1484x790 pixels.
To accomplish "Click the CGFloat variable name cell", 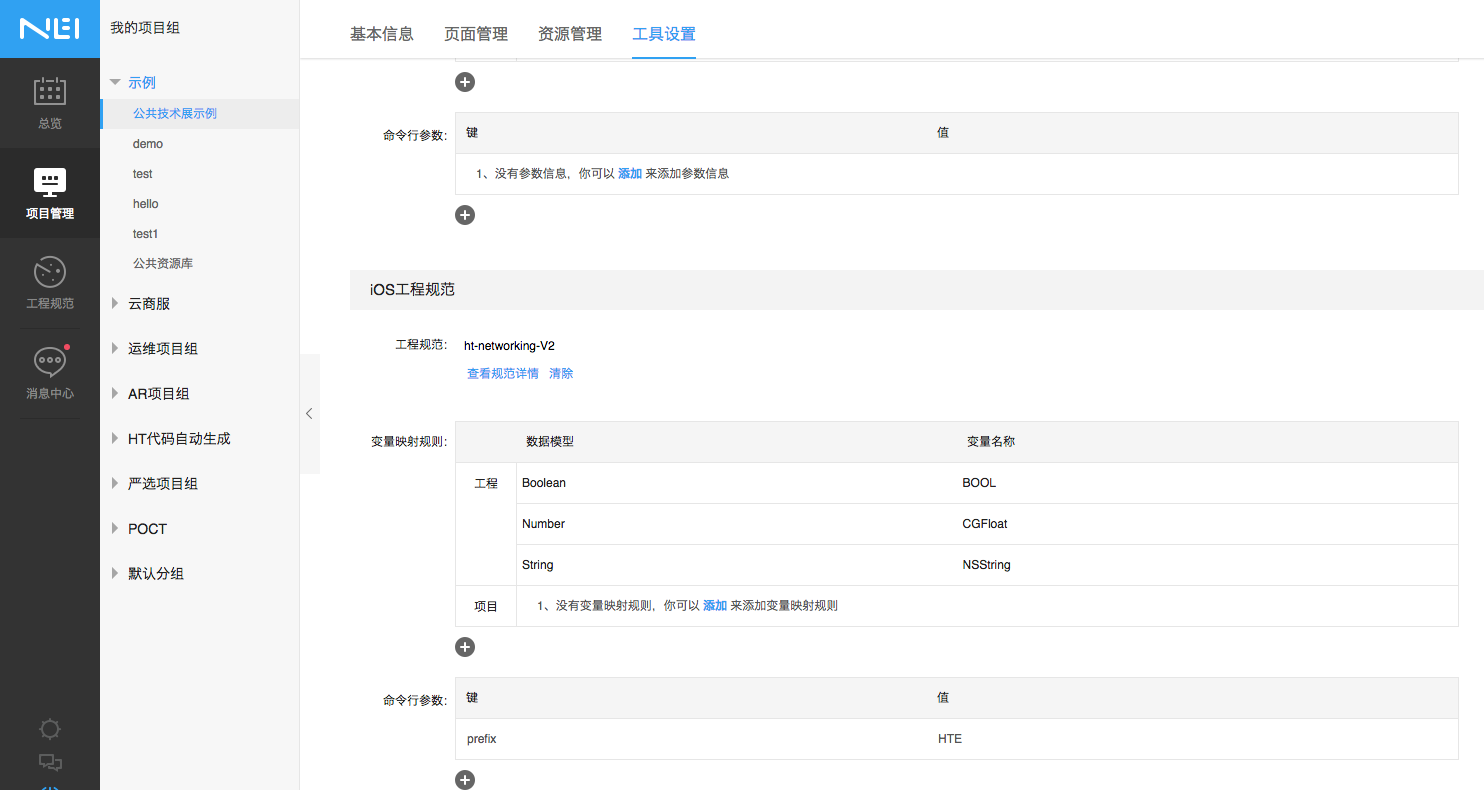I will click(x=1207, y=524).
